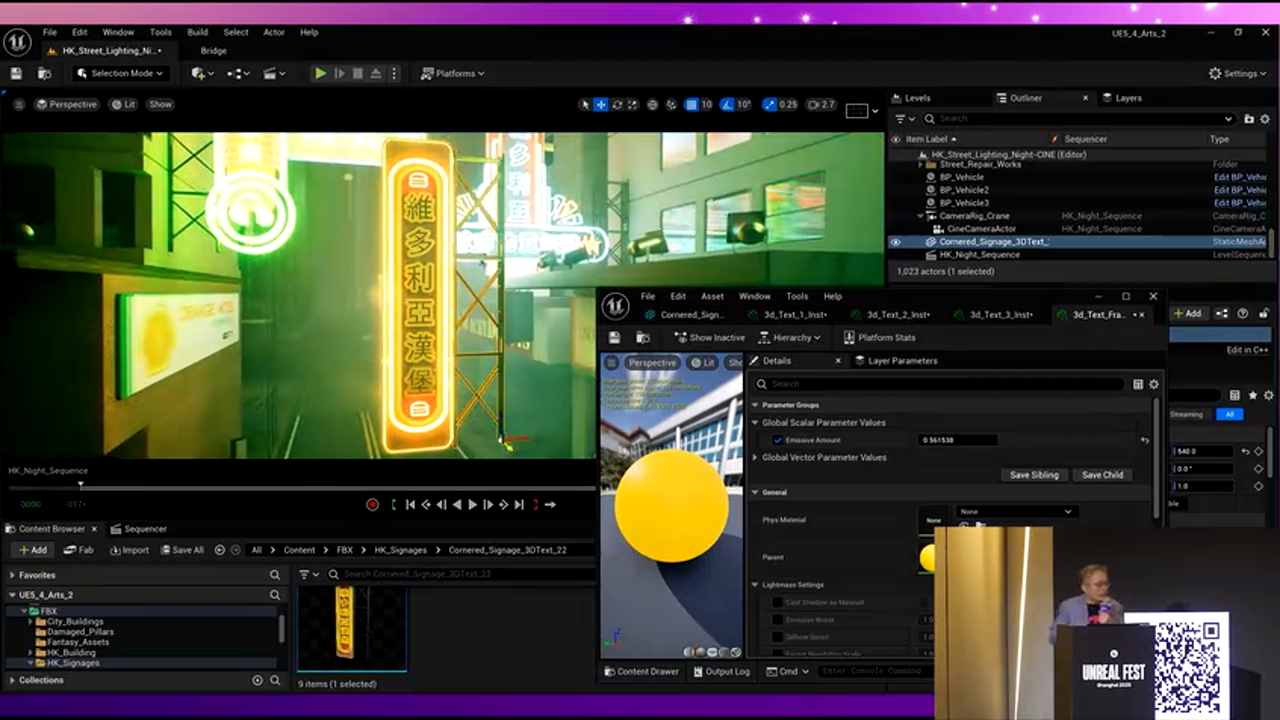
Task: Switch to the Layer Parameters tab
Action: pos(901,361)
